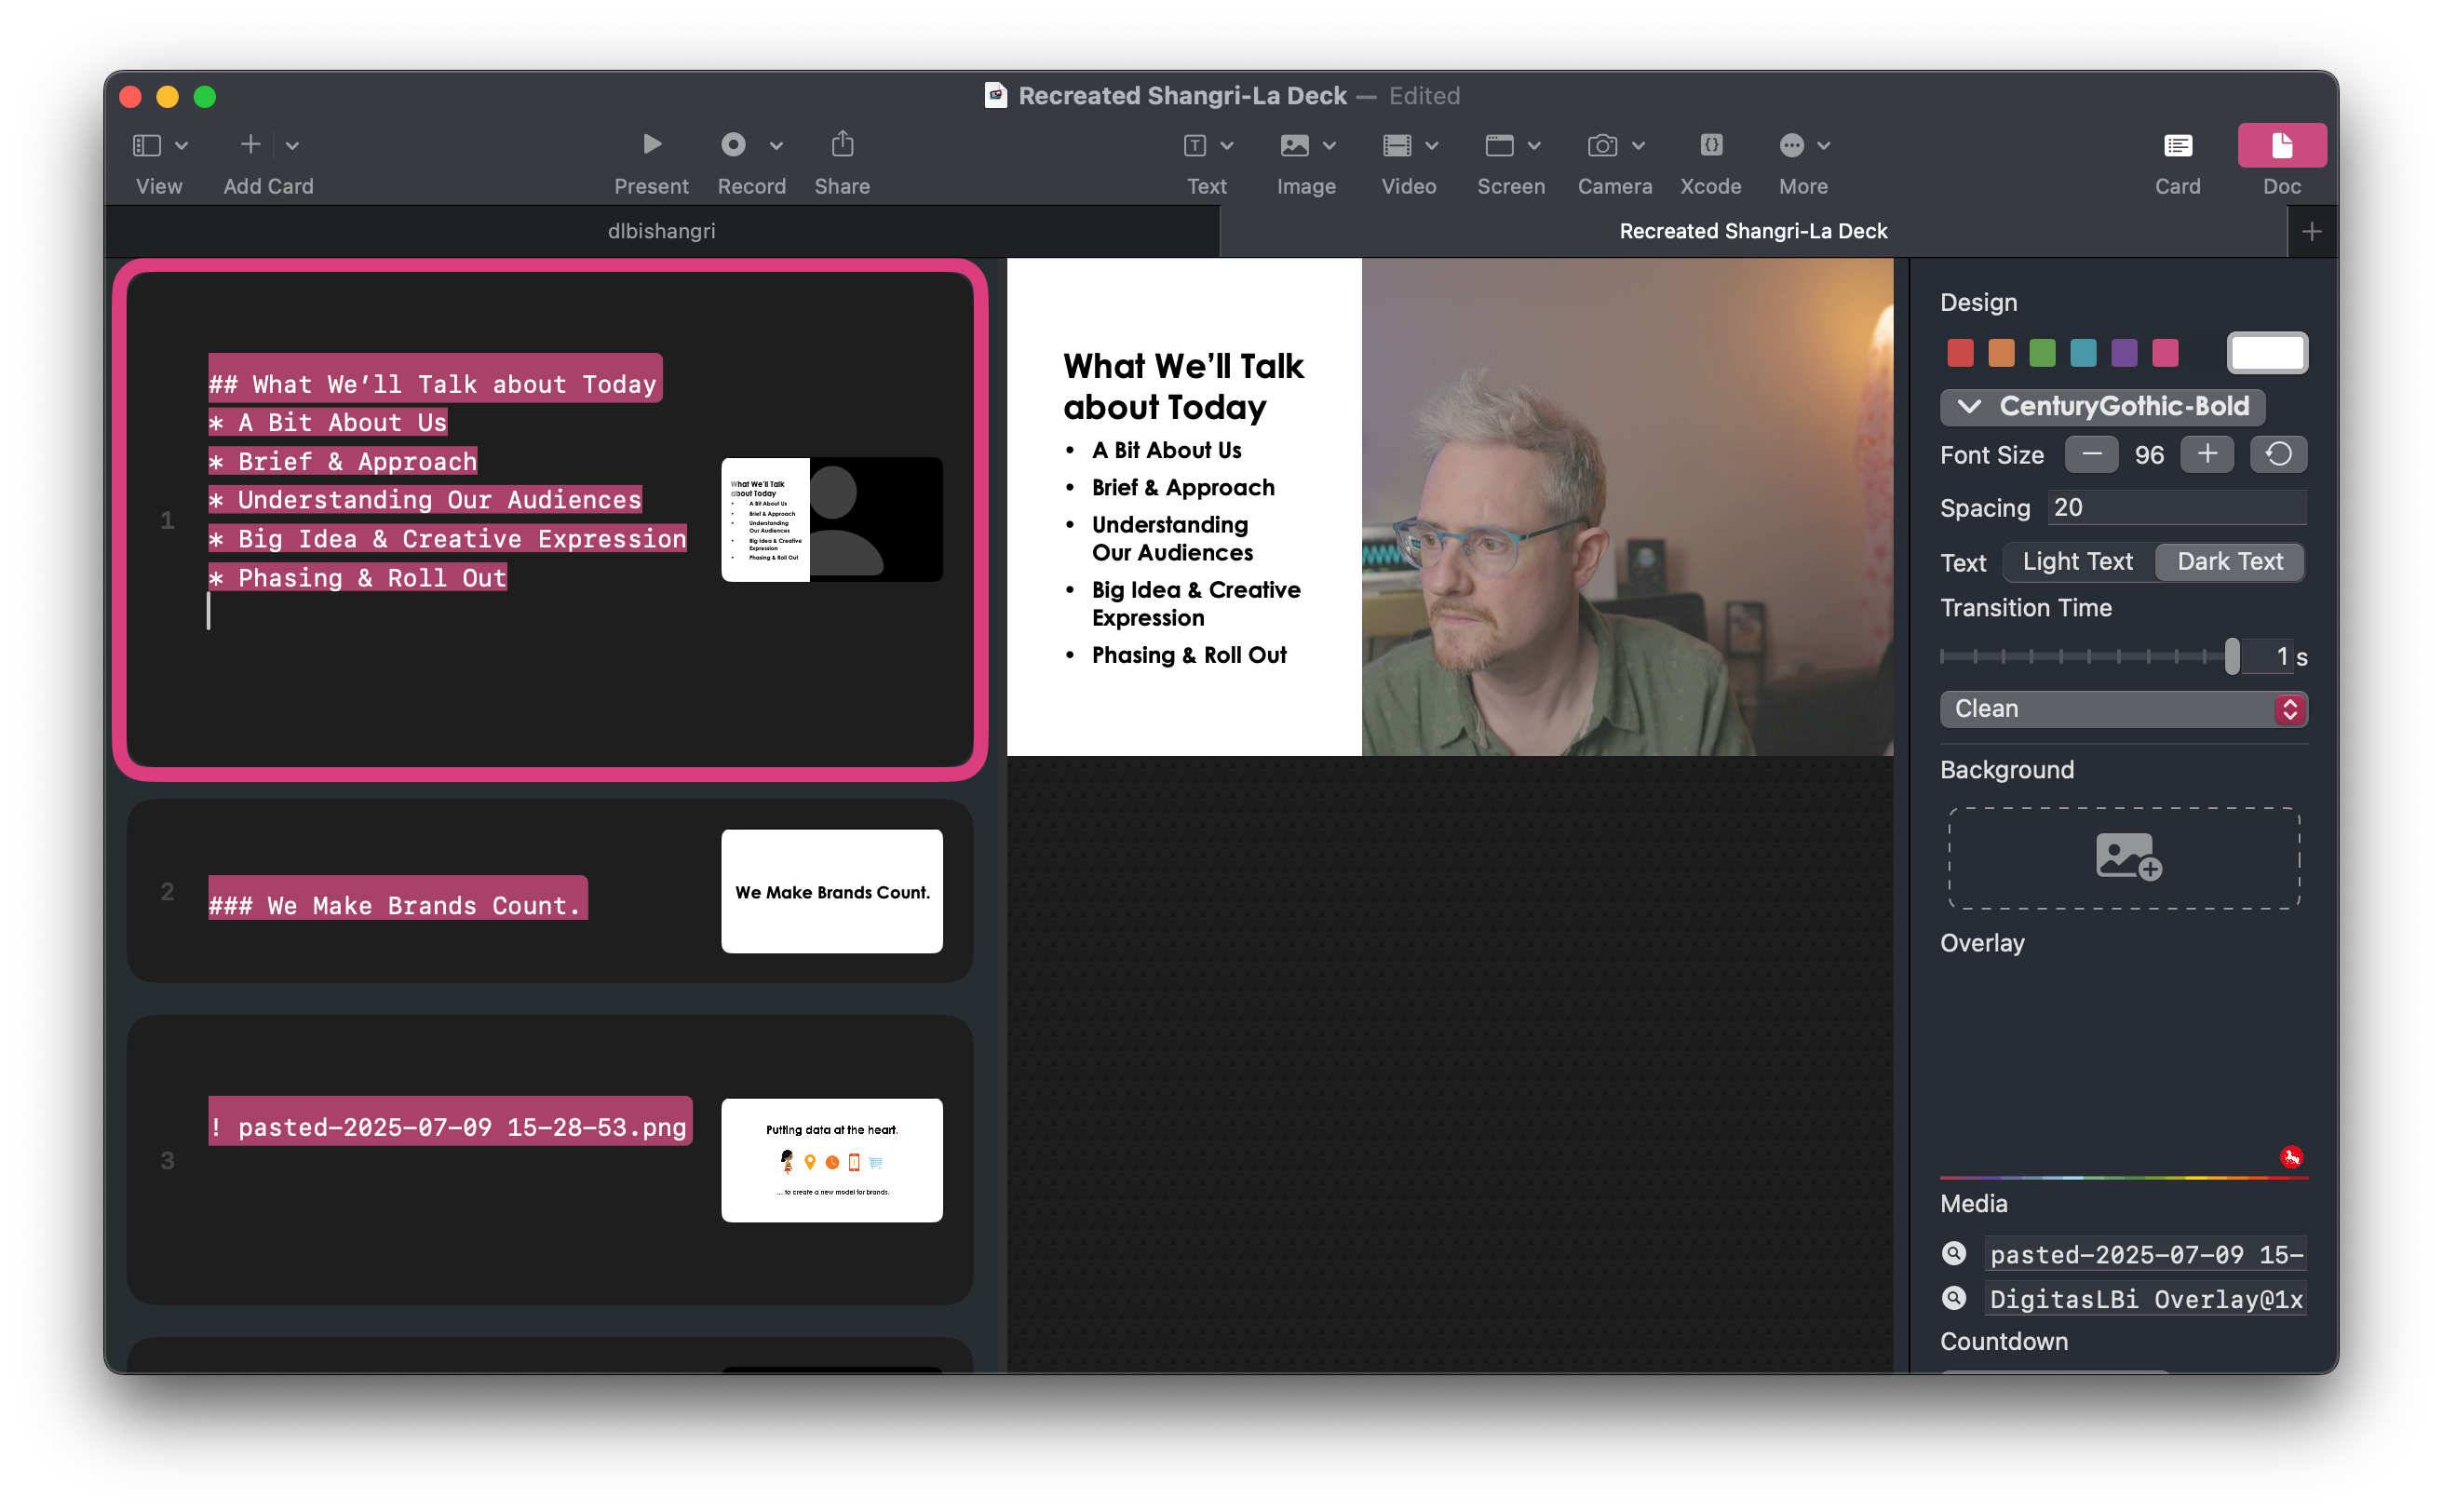This screenshot has width=2443, height=1512.
Task: Open the CenturyGothic-Bold font selector
Action: click(x=2102, y=406)
